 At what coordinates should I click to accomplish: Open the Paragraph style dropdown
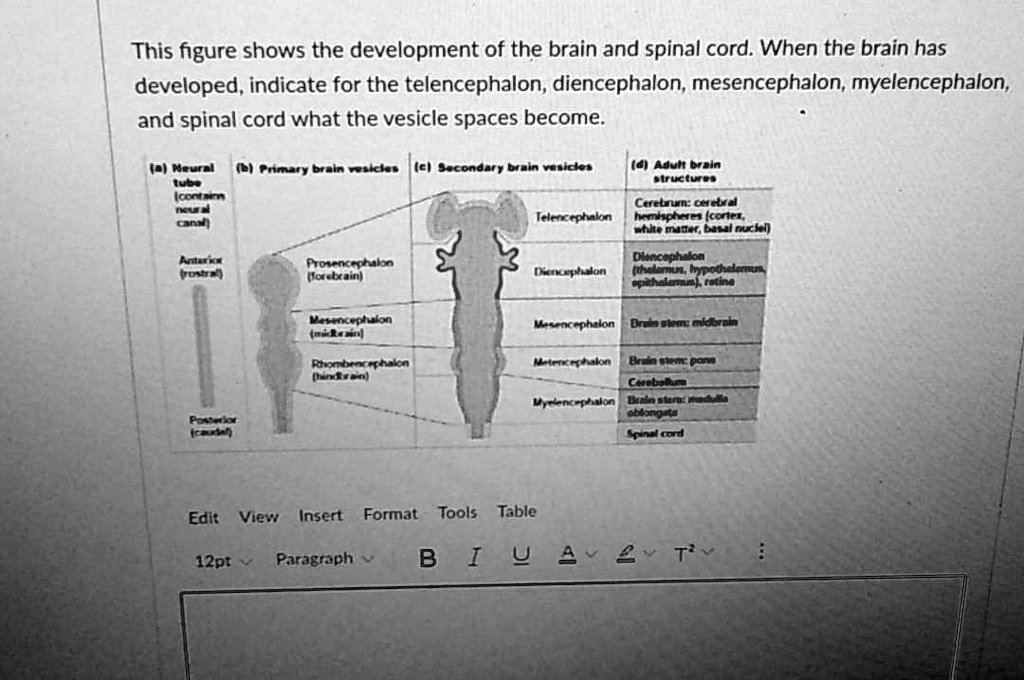click(x=325, y=559)
